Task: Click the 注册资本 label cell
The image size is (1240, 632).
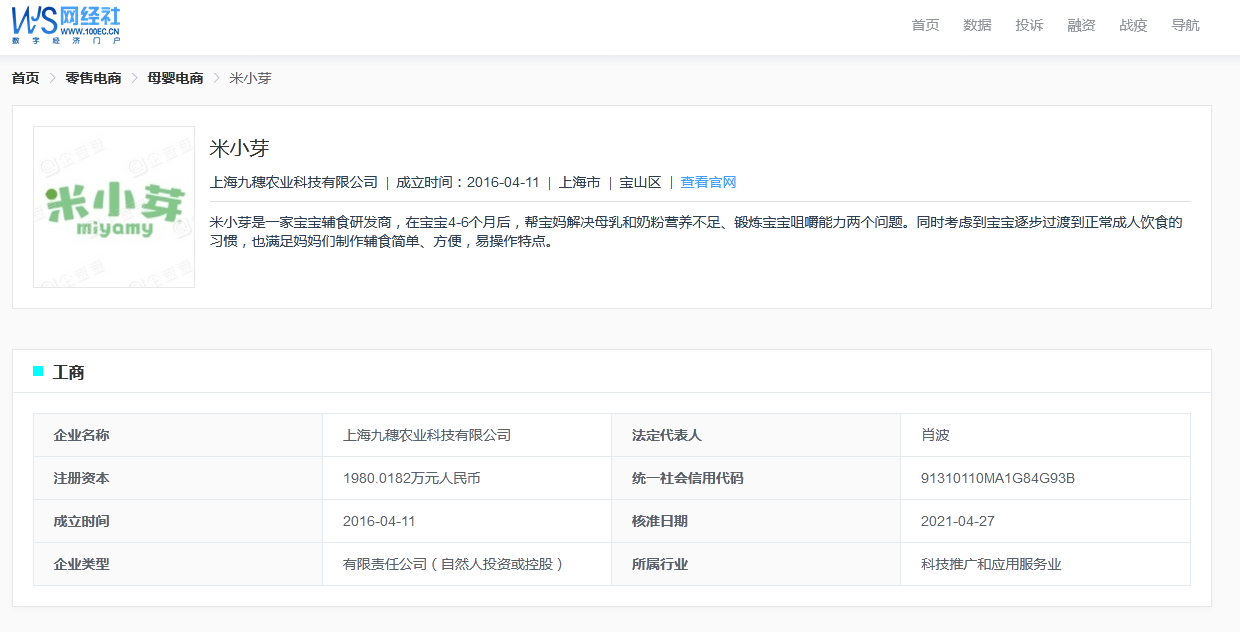Action: coord(178,478)
